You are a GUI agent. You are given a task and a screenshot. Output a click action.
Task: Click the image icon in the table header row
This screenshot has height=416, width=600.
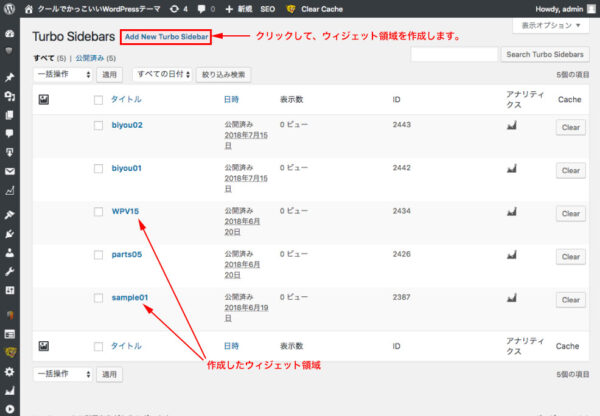point(44,100)
